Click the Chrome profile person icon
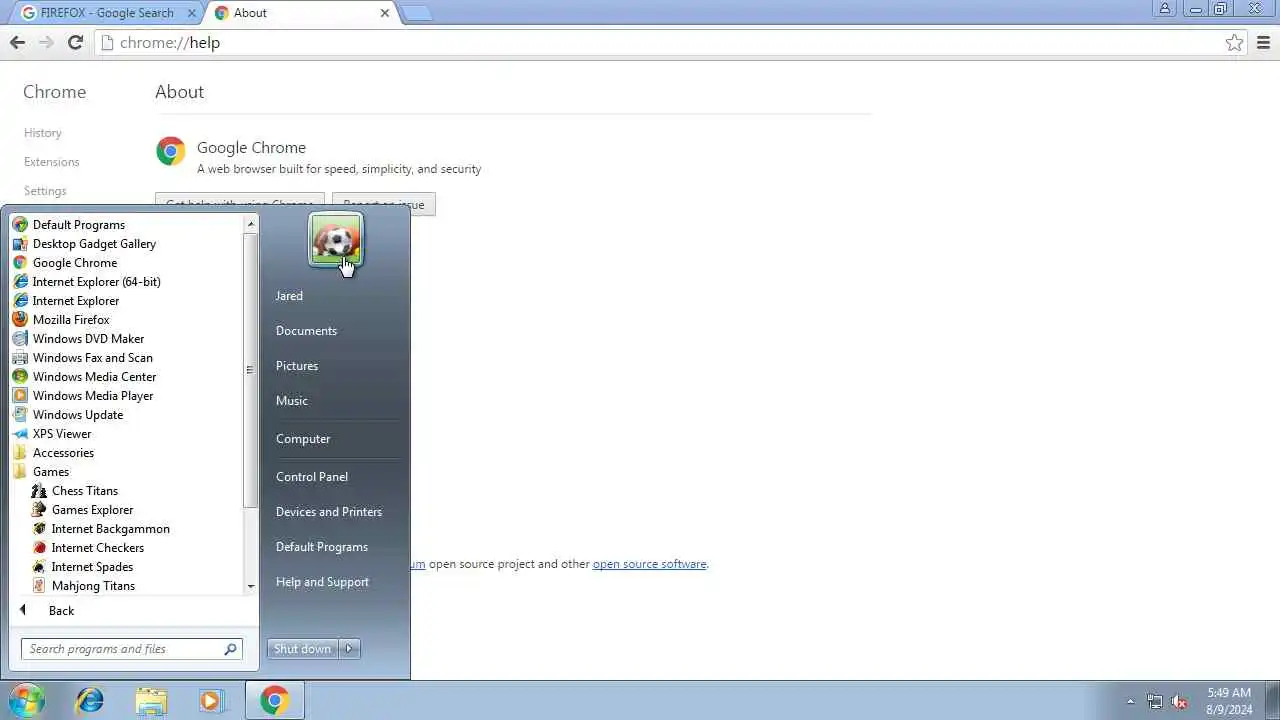The height and width of the screenshot is (720, 1280). click(x=1164, y=9)
